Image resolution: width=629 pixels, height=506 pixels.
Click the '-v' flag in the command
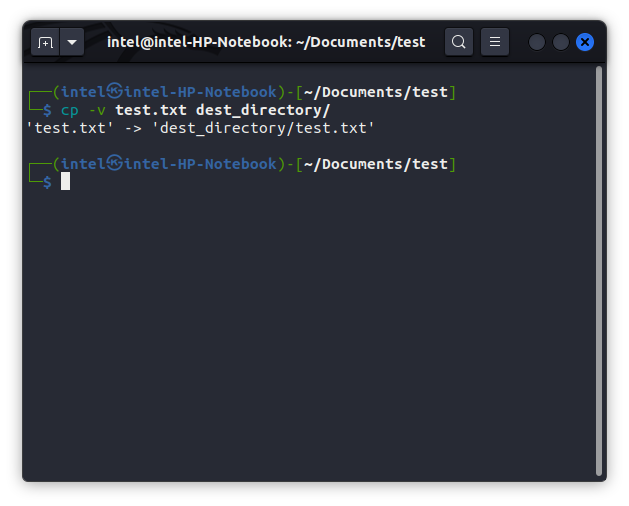96,110
